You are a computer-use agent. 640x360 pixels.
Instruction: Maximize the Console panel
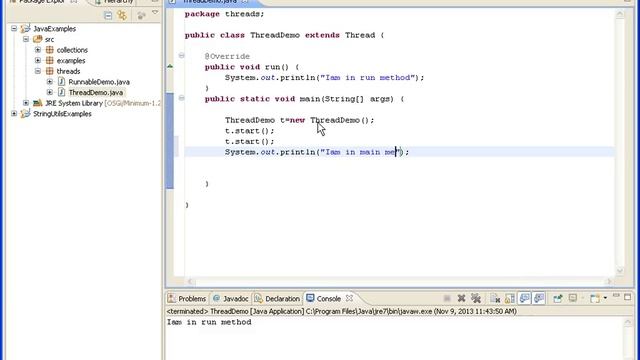click(628, 297)
